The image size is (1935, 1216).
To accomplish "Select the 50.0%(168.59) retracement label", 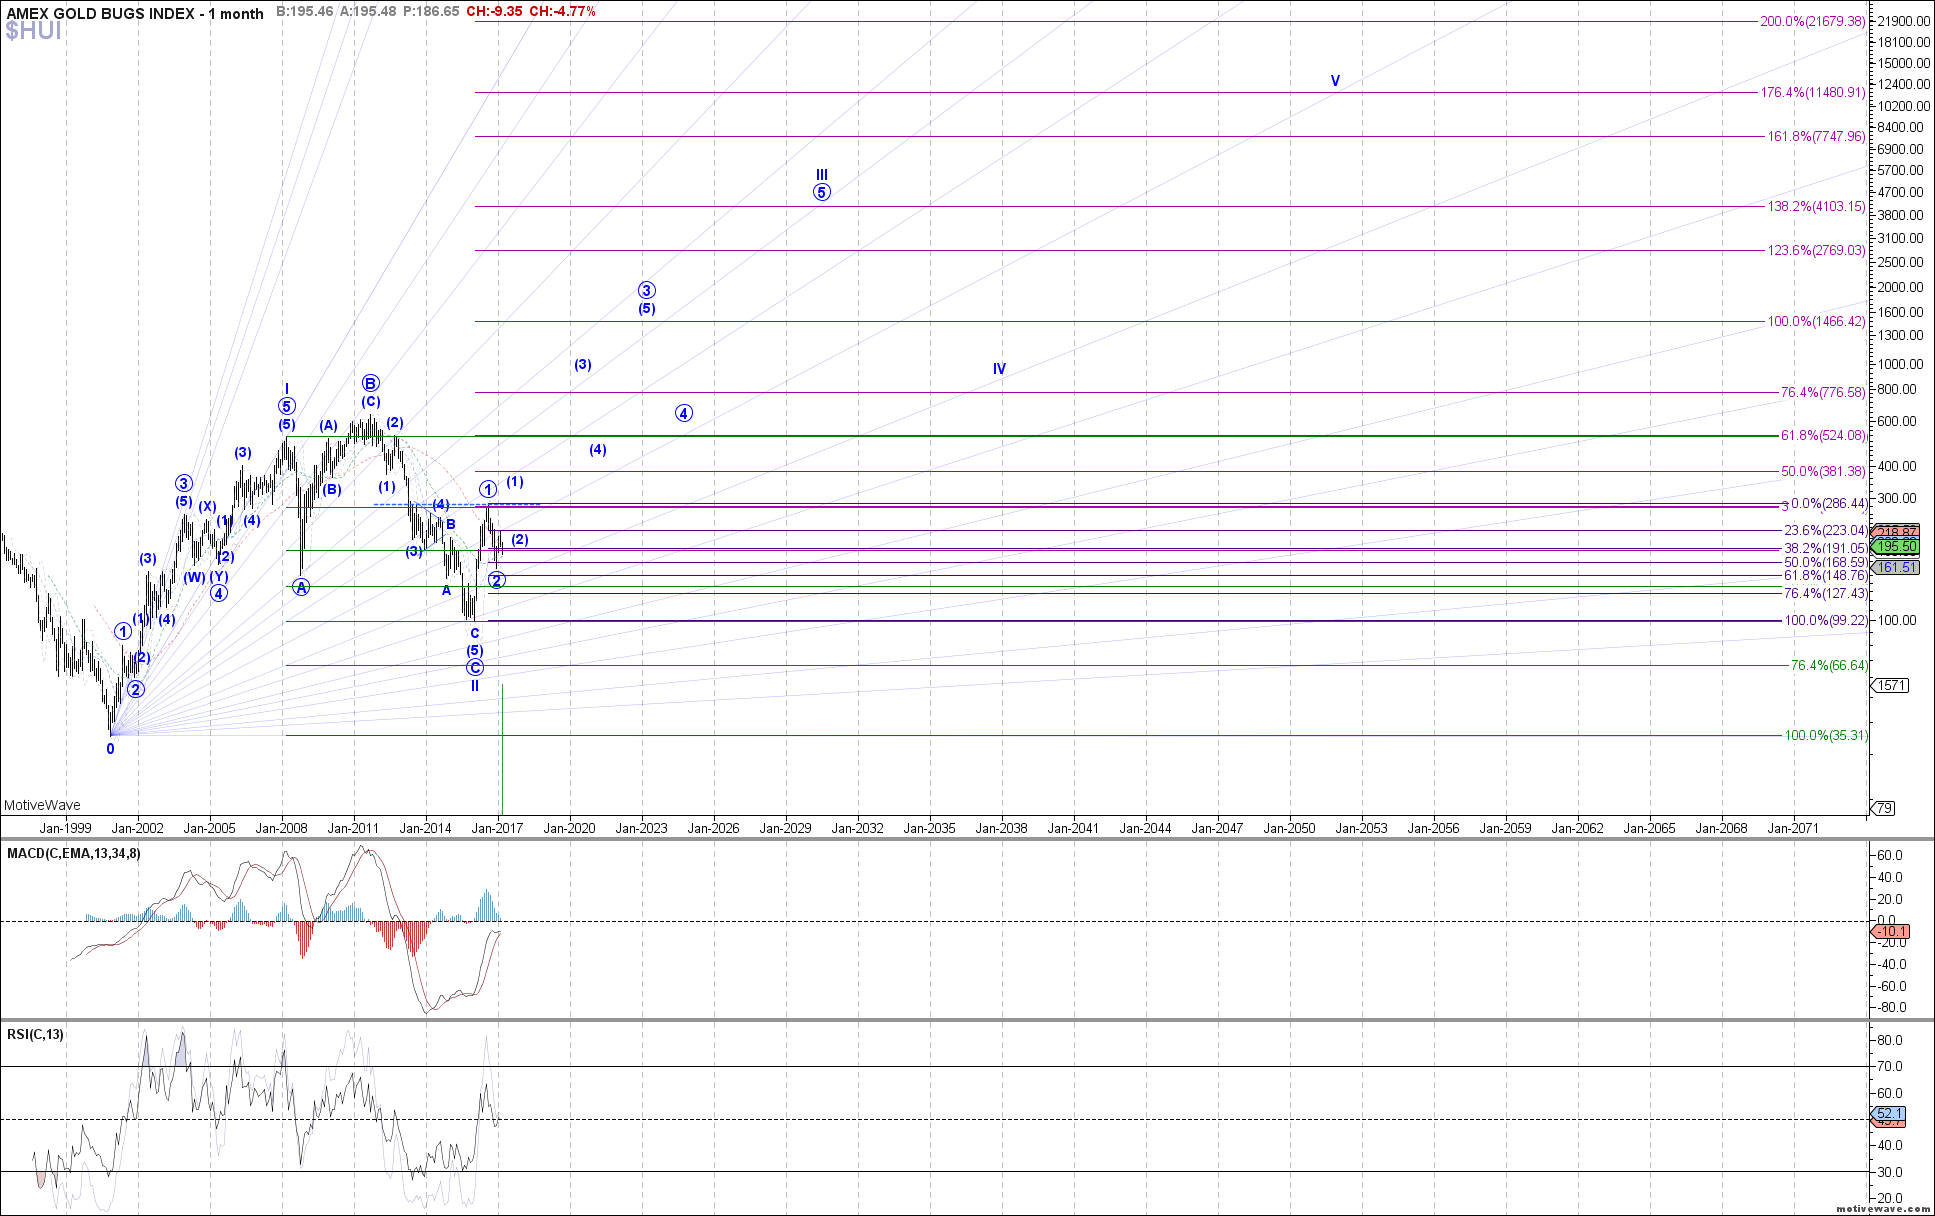I will pyautogui.click(x=1825, y=562).
